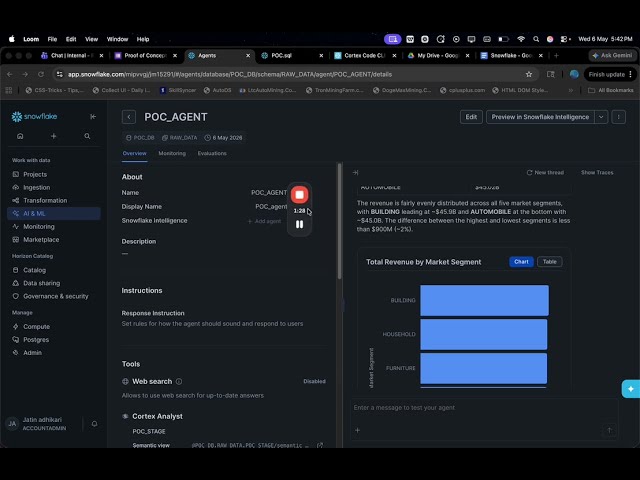Click the overview panel scrollbar
This screenshot has width=640, height=480.
339,222
